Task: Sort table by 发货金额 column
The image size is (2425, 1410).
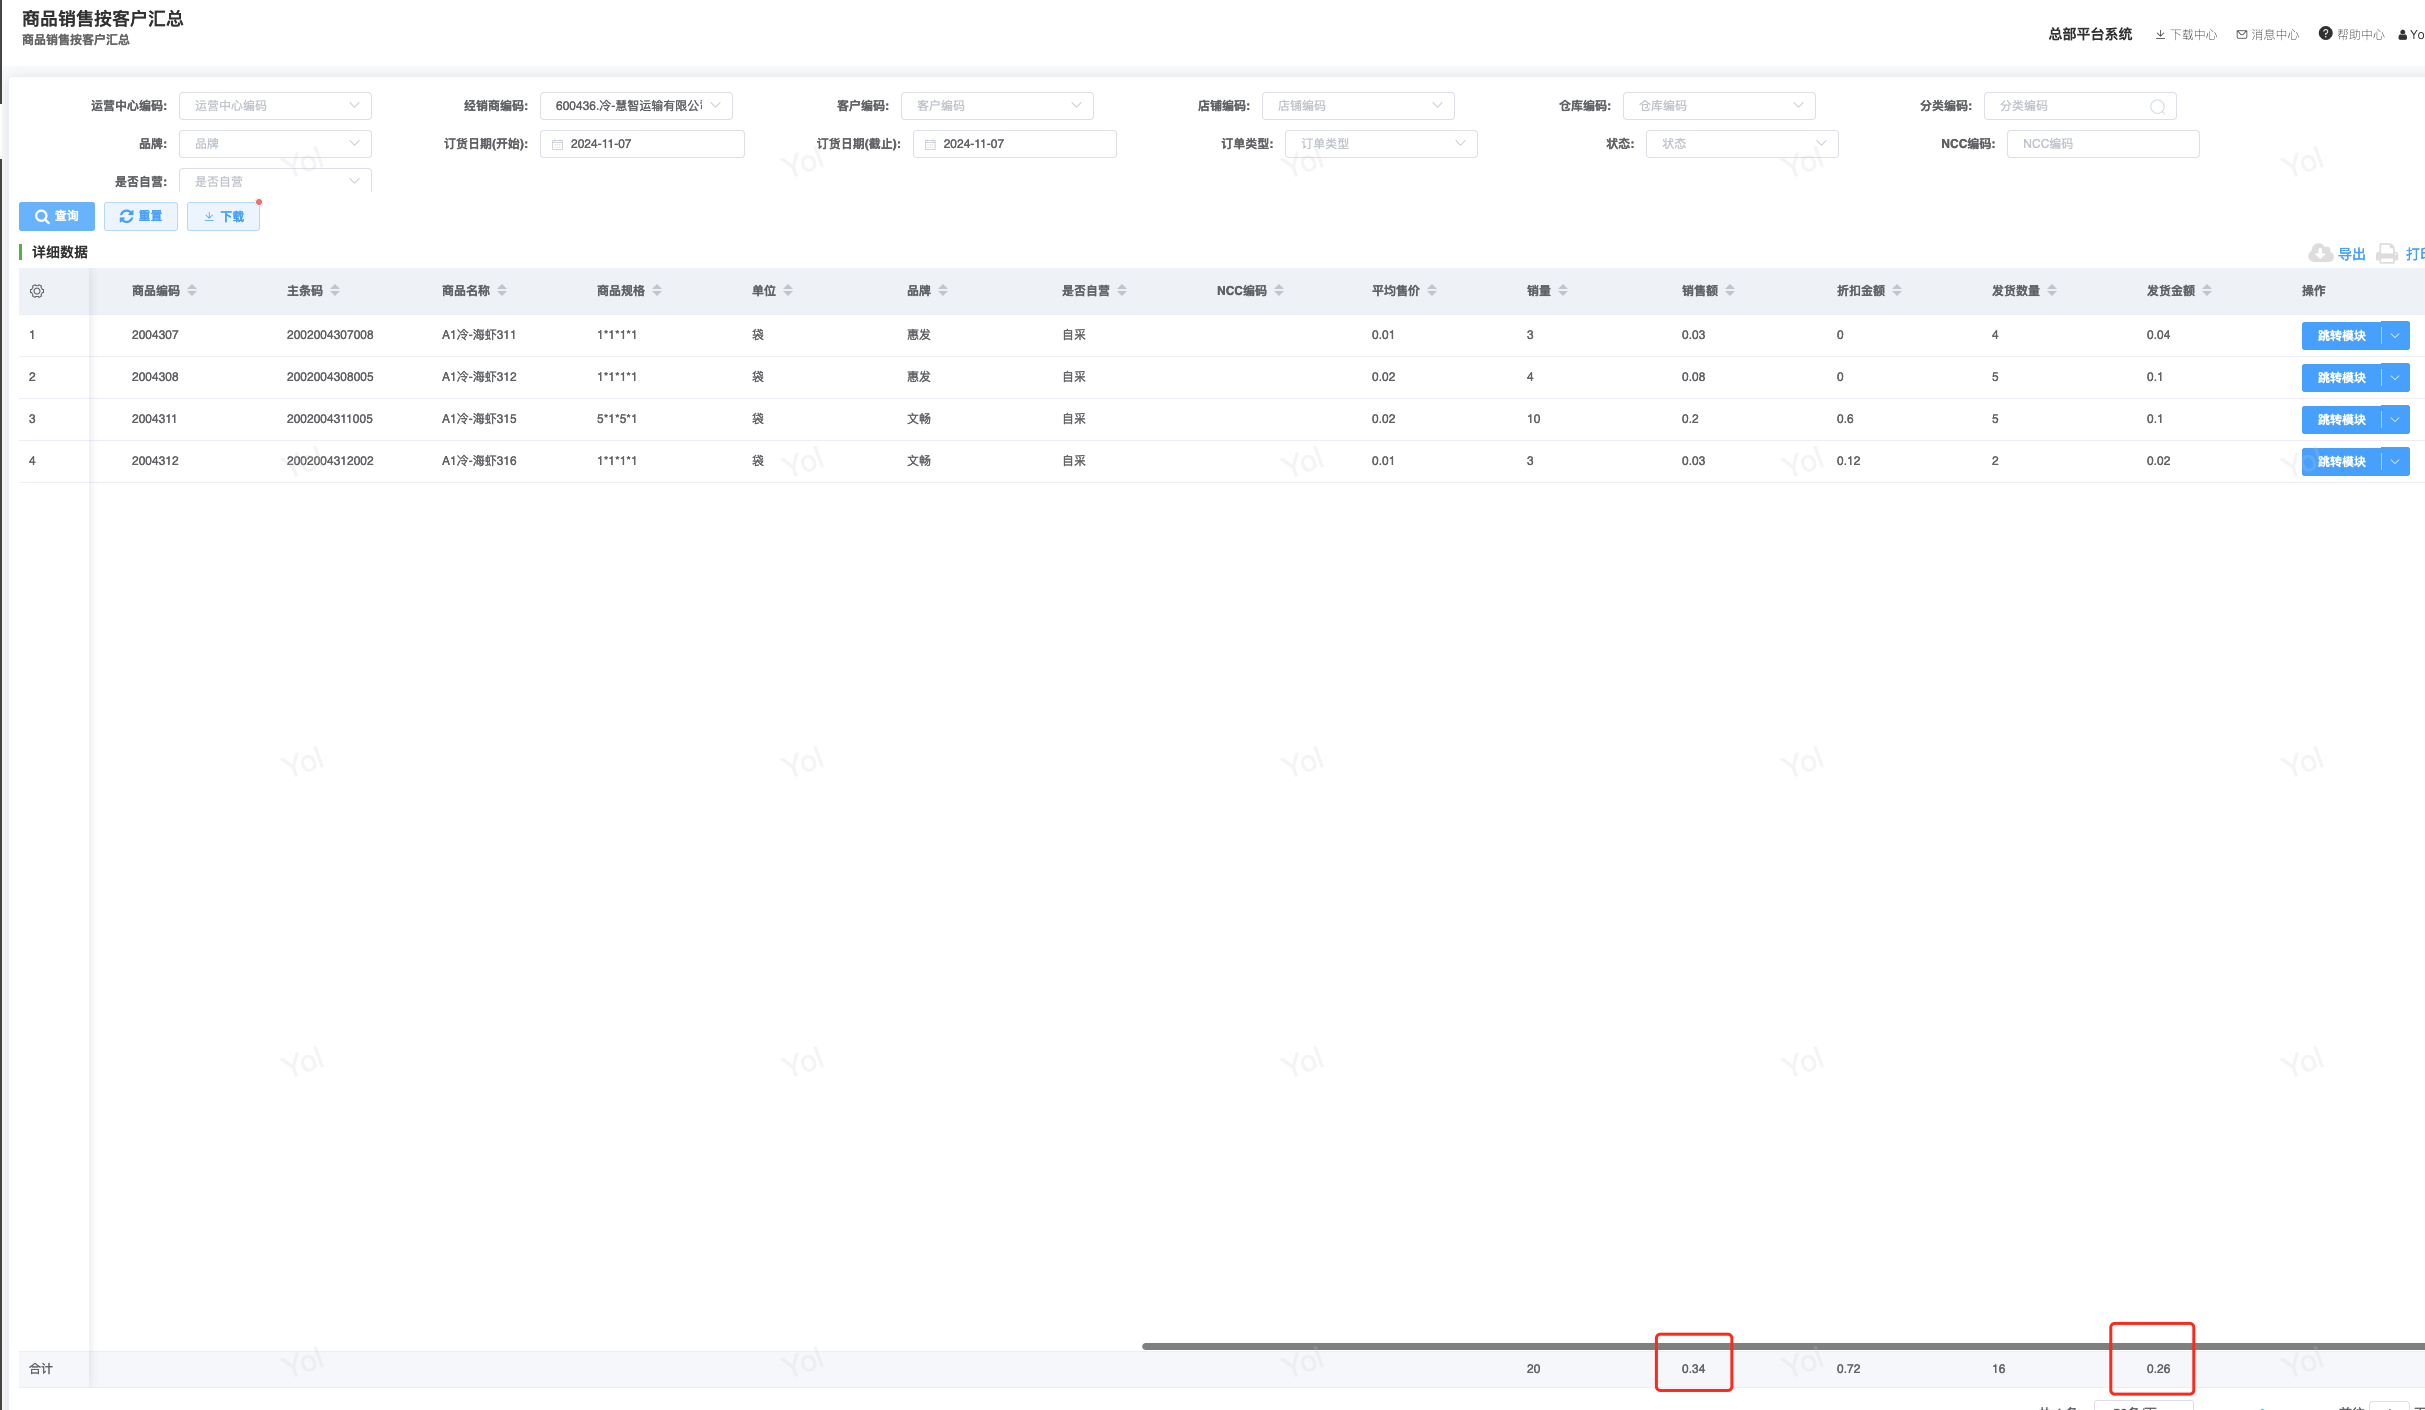Action: (x=2207, y=291)
